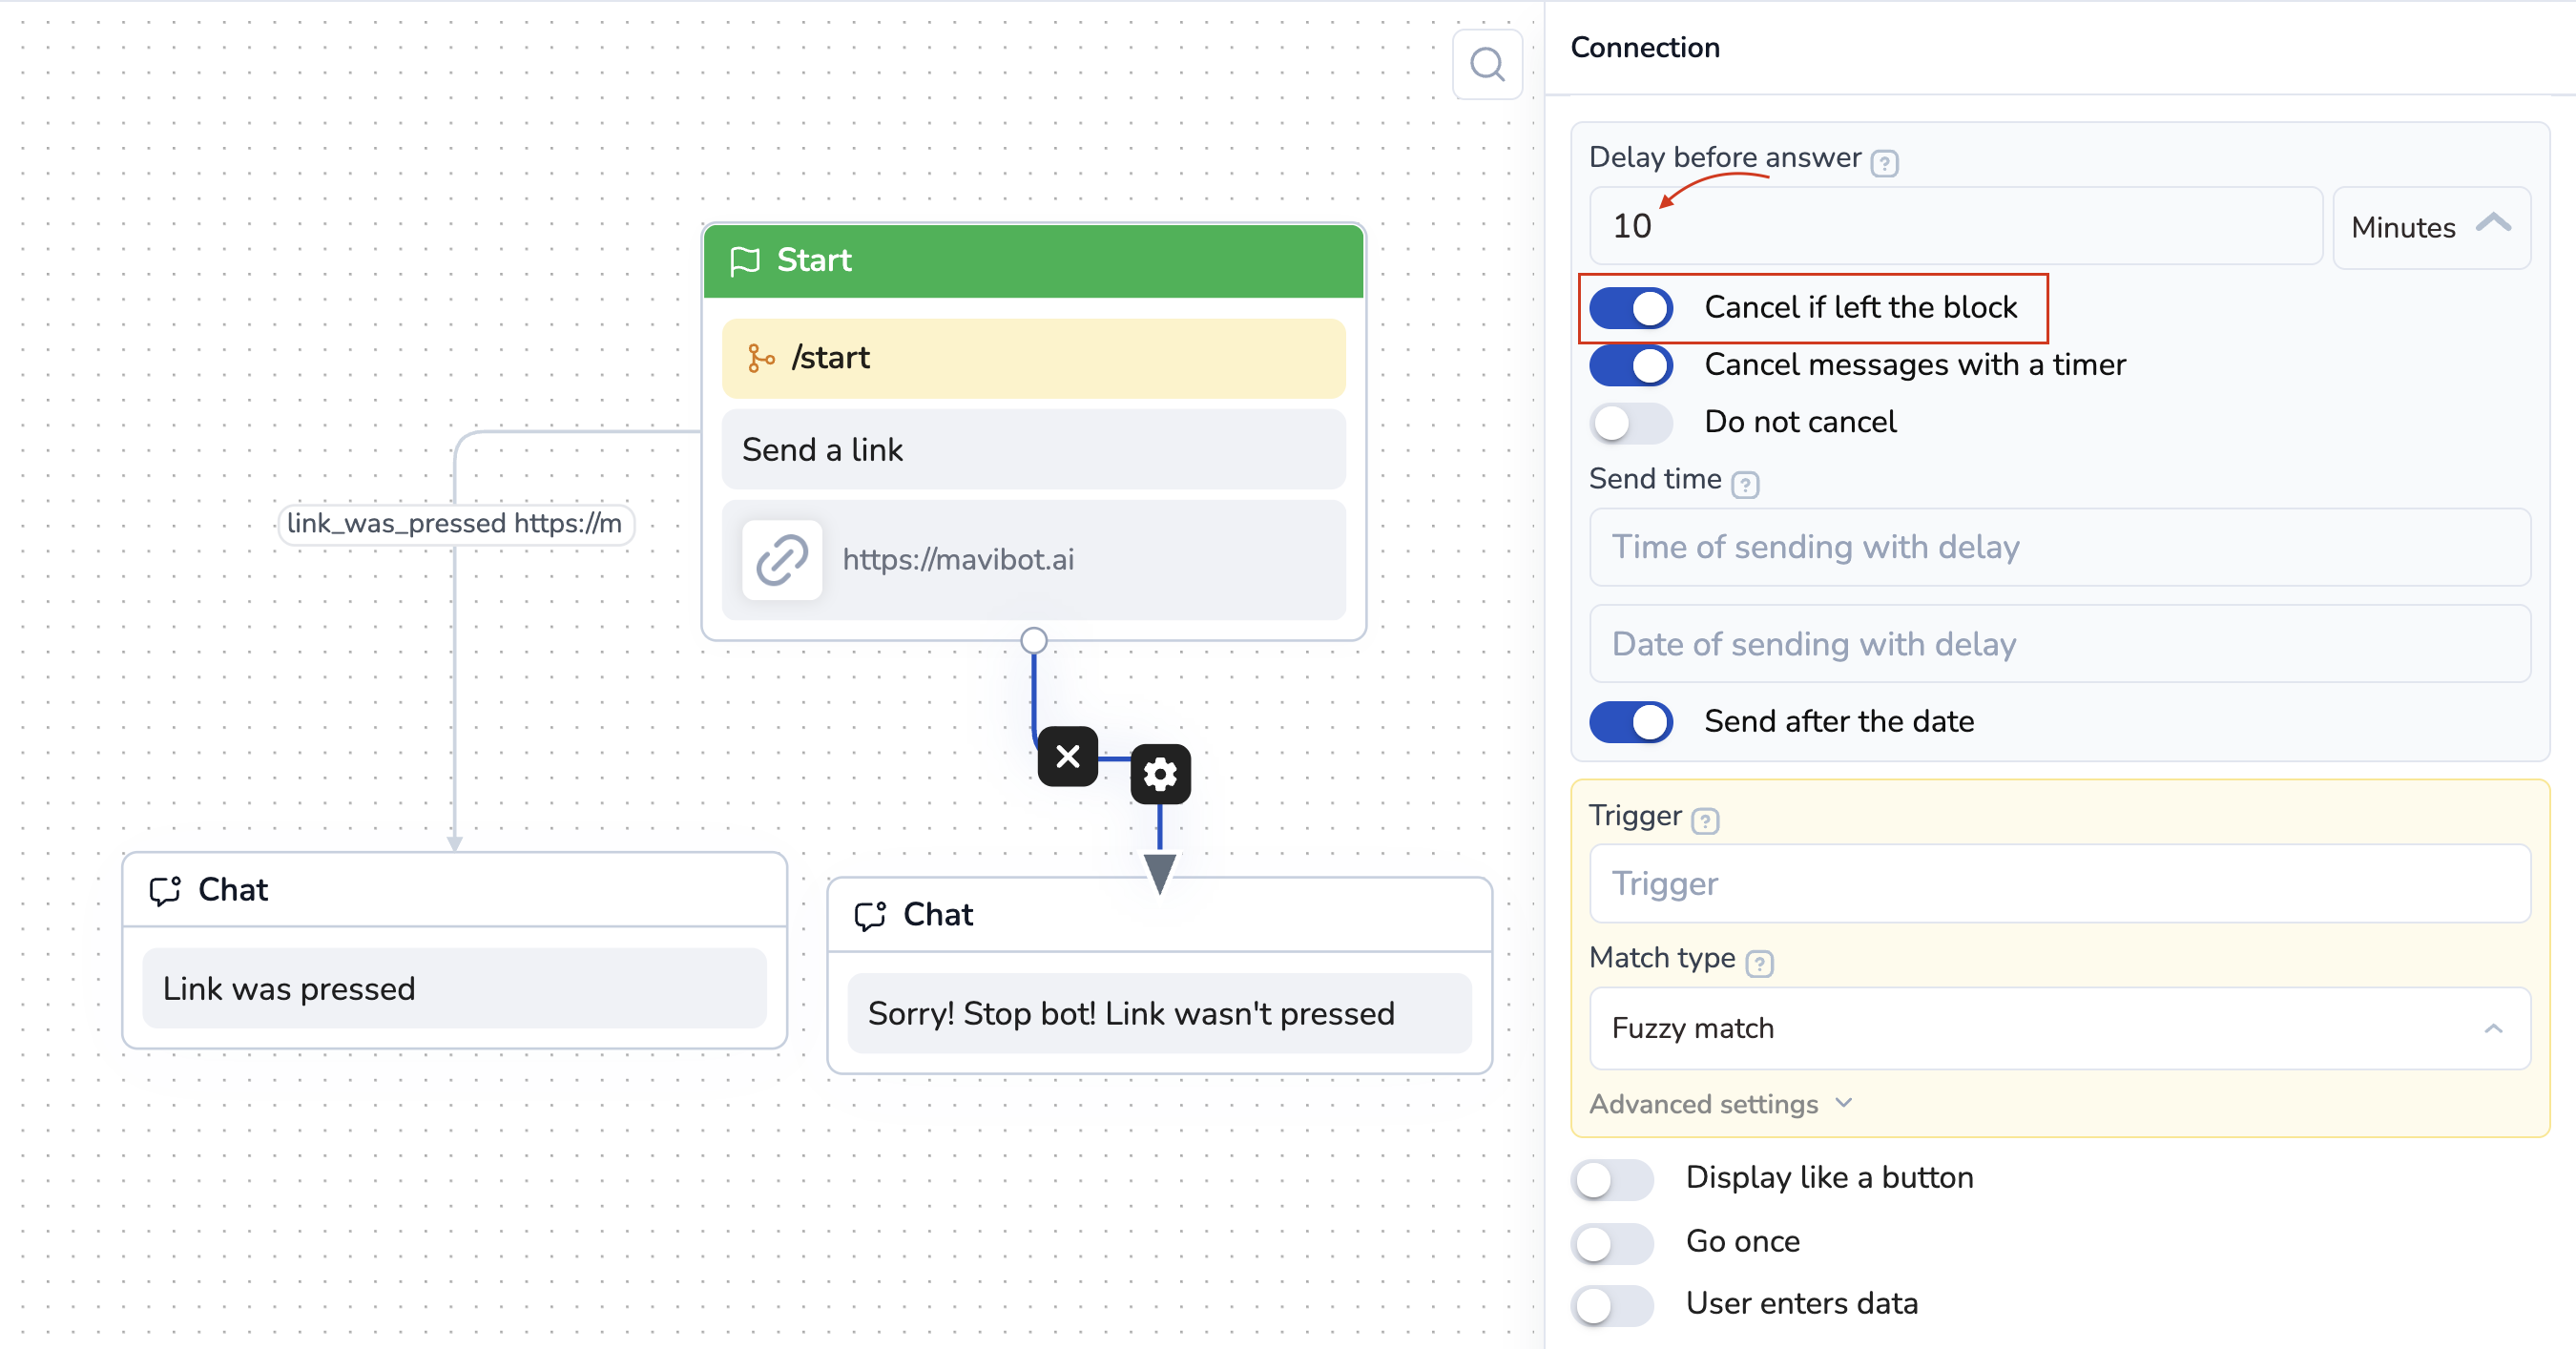The image size is (2576, 1349).
Task: Enable the Do not cancel toggle
Action: point(1631,422)
